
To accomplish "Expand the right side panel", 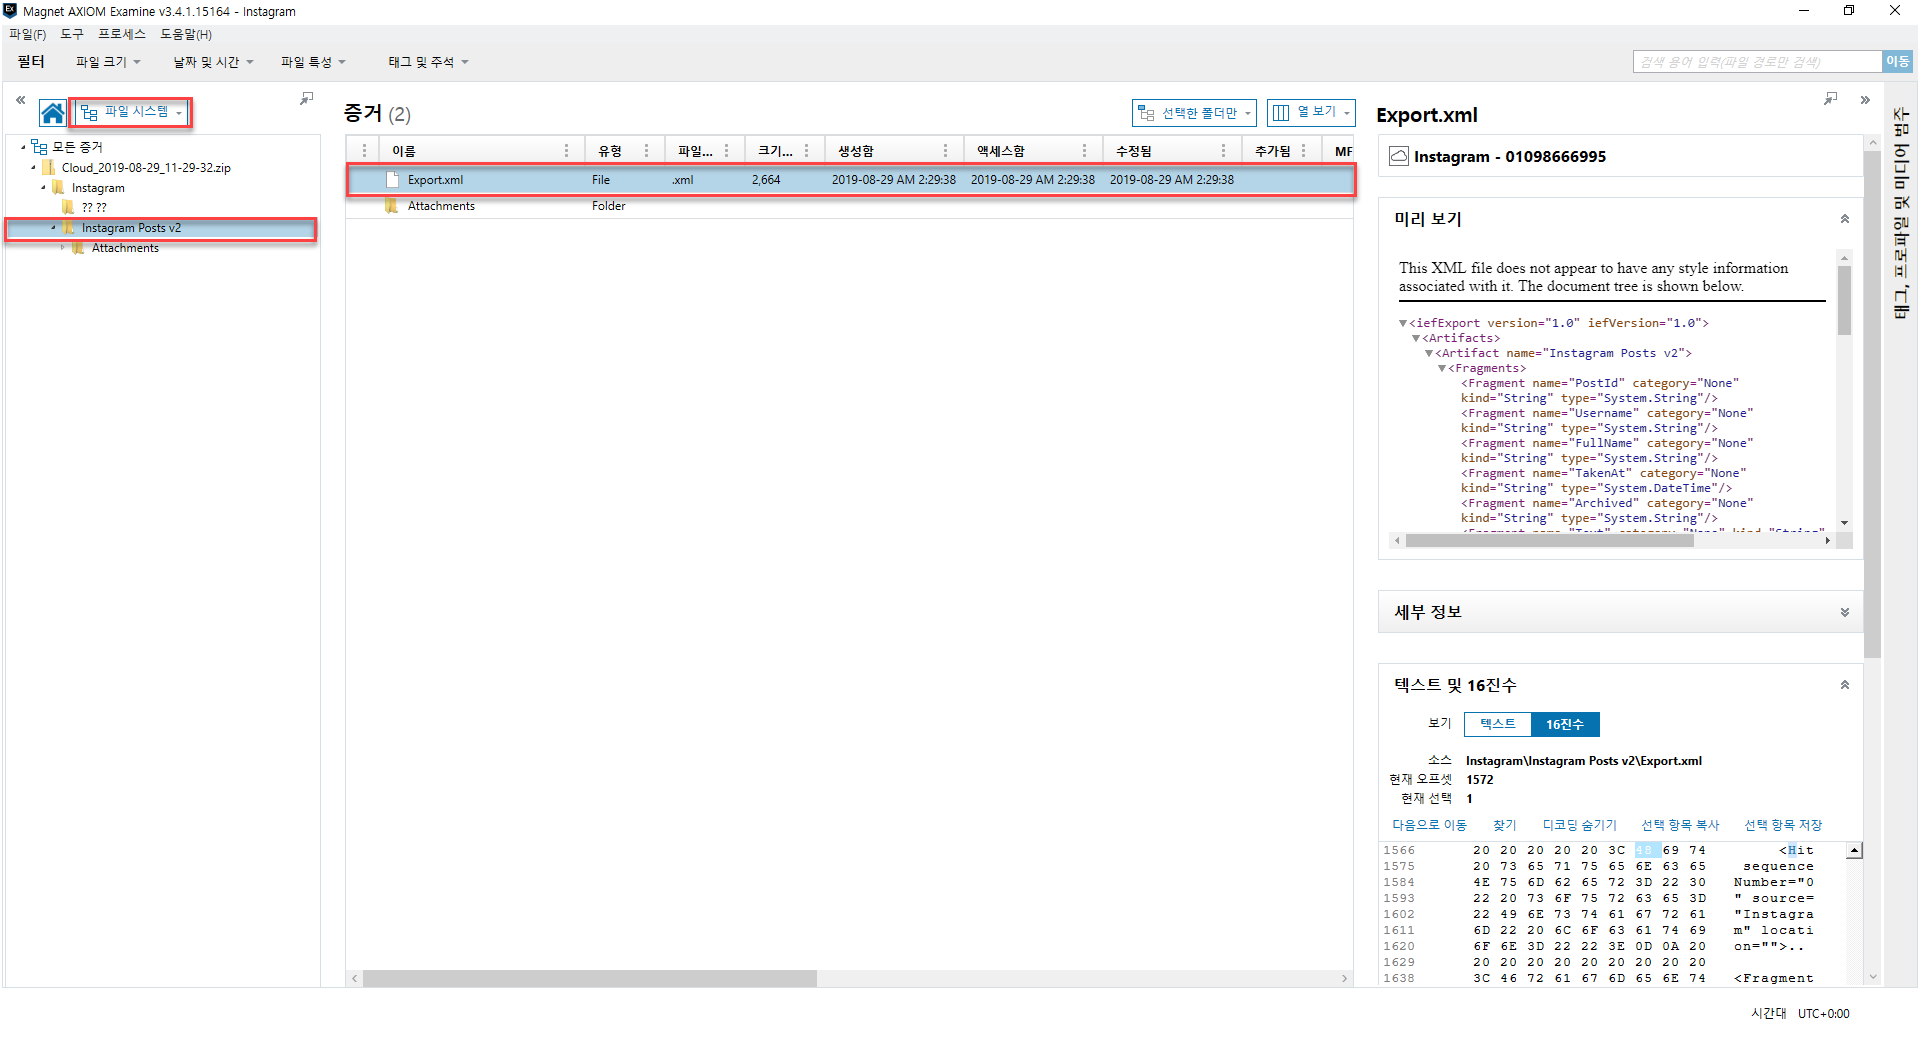I will (x=1865, y=100).
